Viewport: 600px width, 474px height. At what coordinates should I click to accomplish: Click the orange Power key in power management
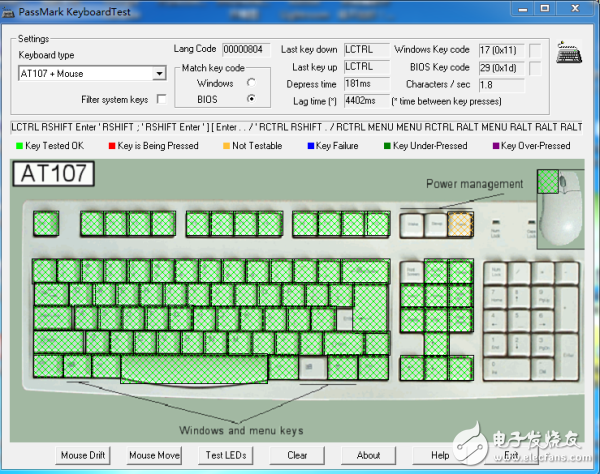point(460,225)
